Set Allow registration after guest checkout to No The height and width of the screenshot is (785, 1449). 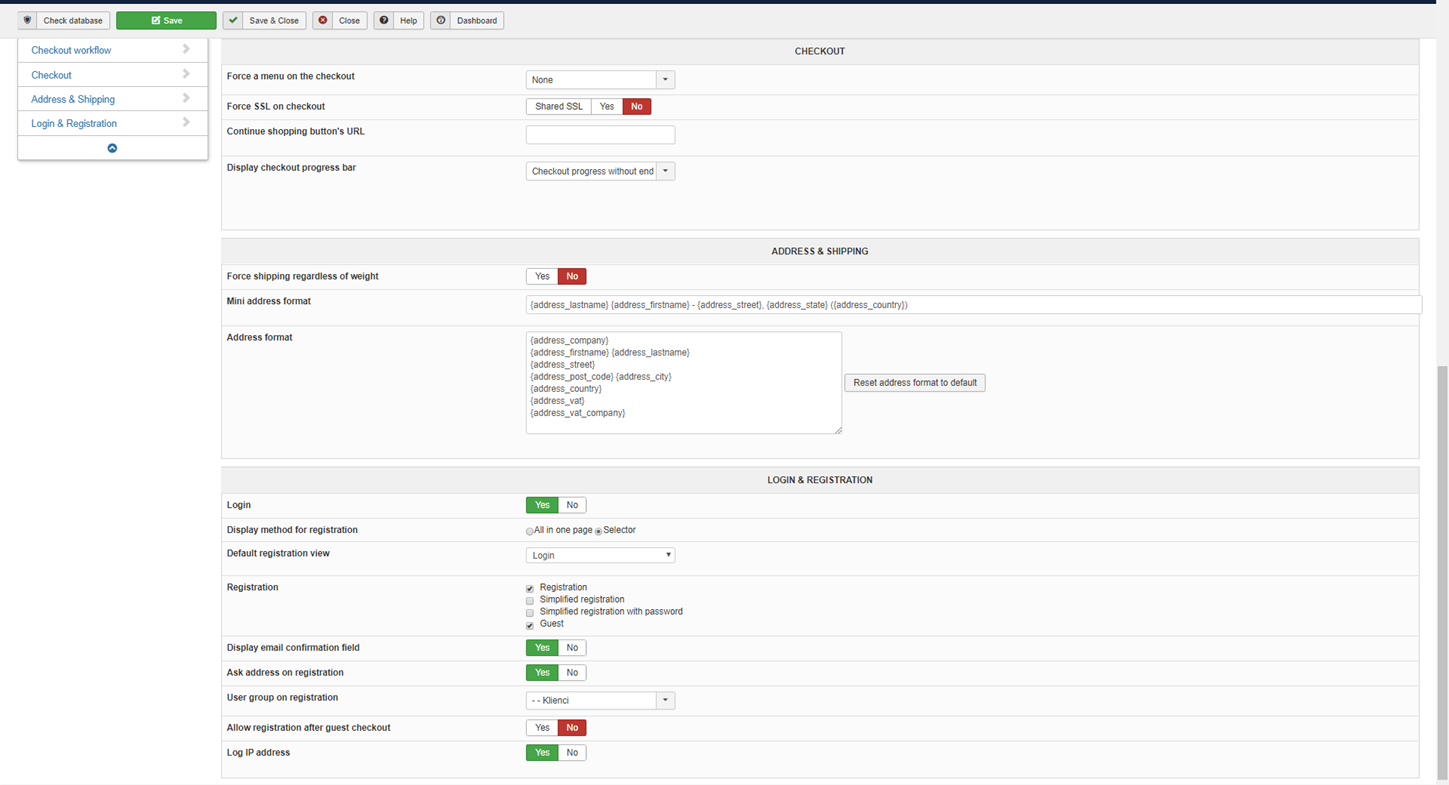coord(572,728)
